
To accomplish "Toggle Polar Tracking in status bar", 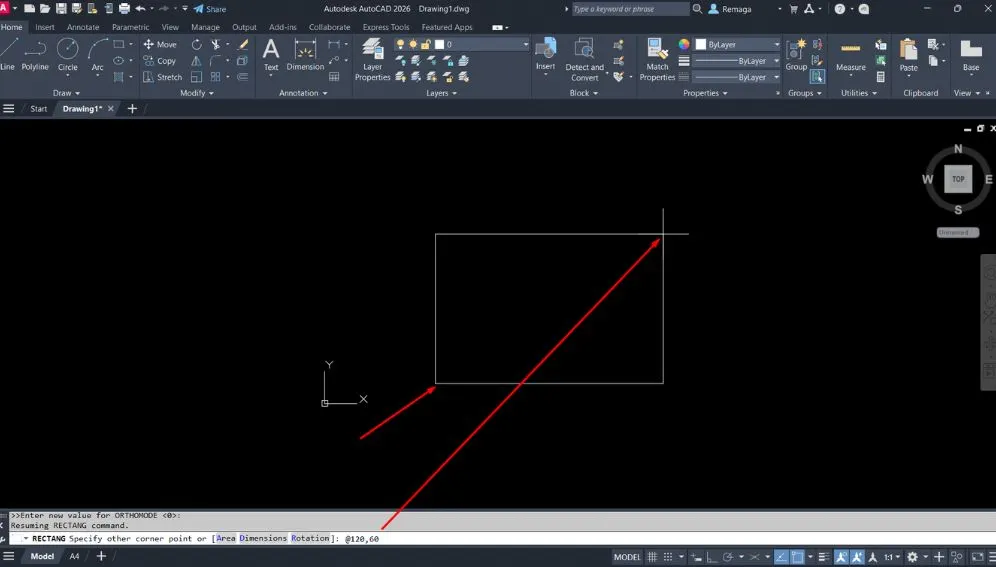I will tap(729, 557).
